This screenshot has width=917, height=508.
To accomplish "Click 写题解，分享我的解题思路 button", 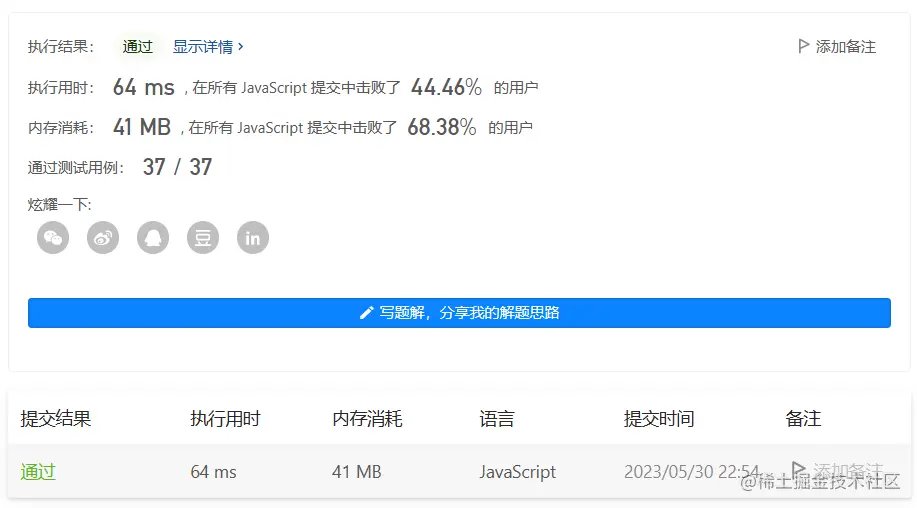I will pos(459,313).
